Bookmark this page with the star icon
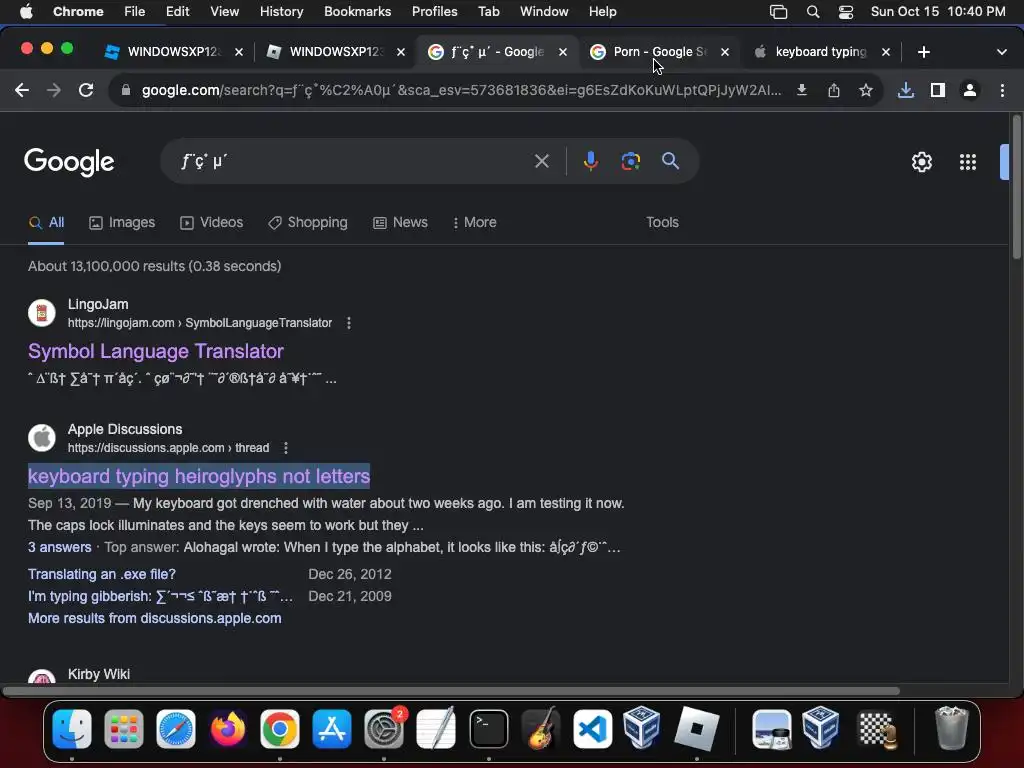 click(866, 90)
